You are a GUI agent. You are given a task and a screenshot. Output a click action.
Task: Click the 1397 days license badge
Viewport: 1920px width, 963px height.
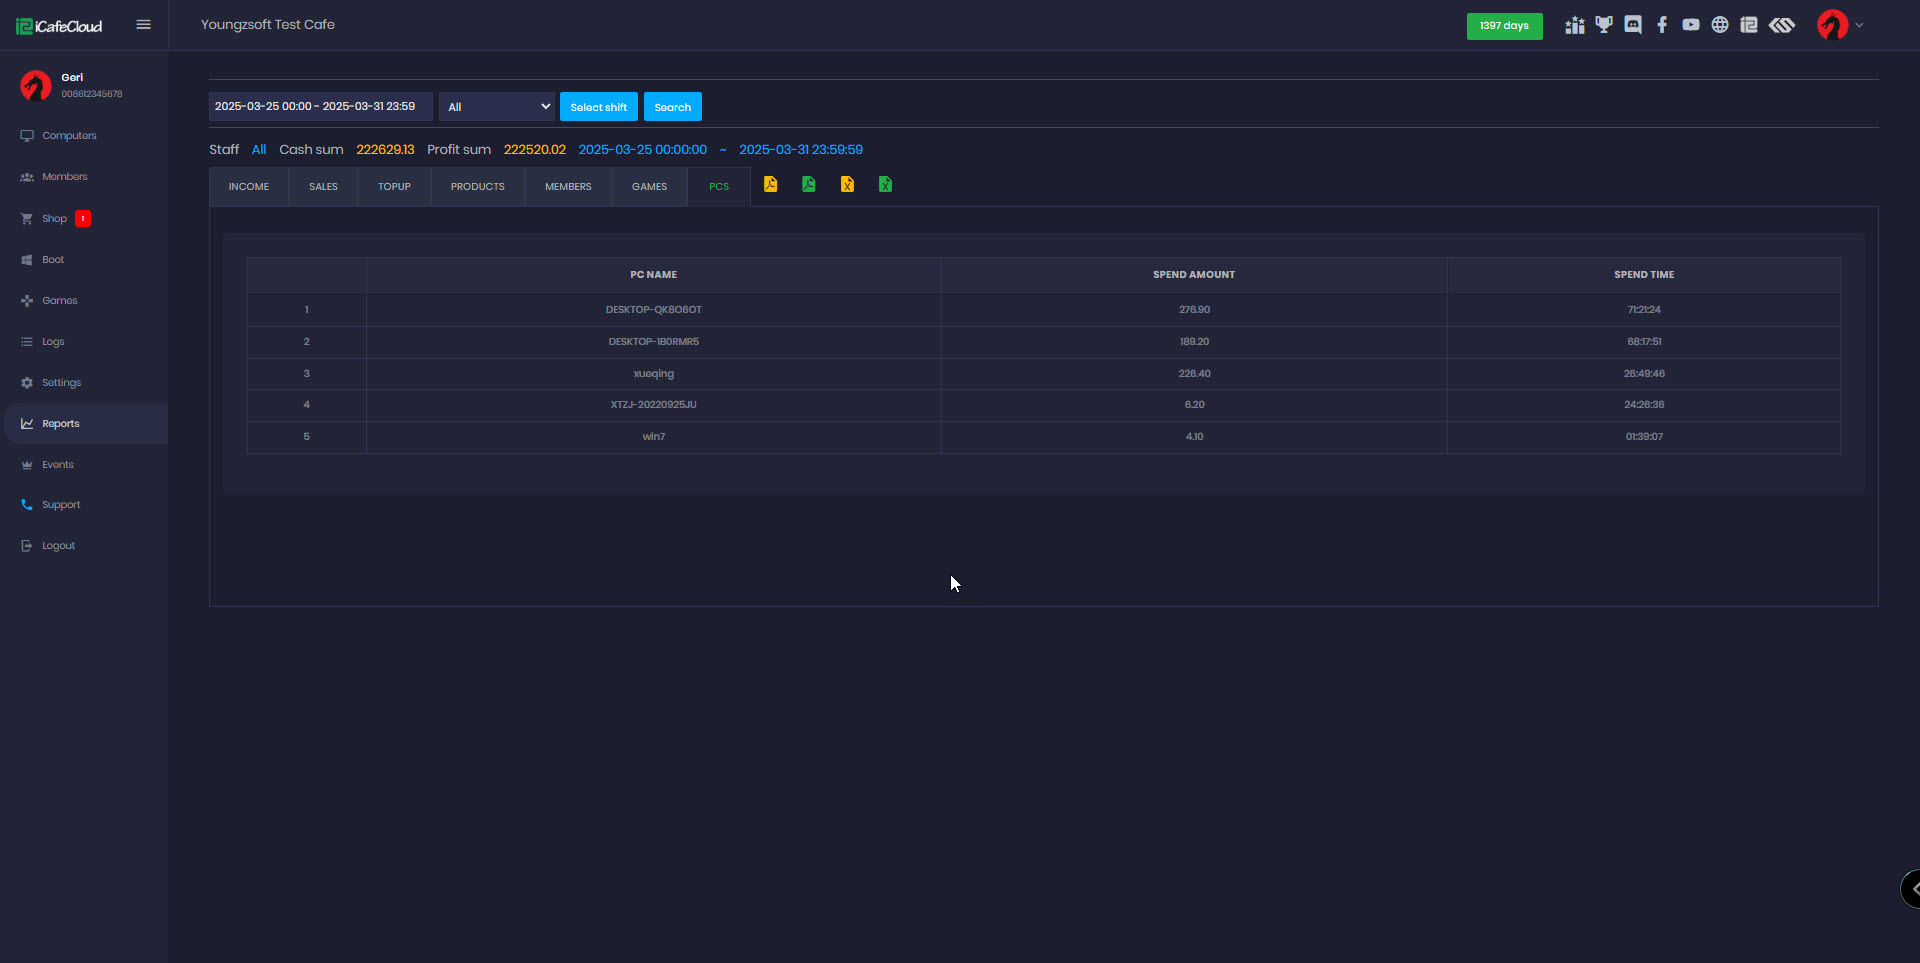click(x=1504, y=26)
